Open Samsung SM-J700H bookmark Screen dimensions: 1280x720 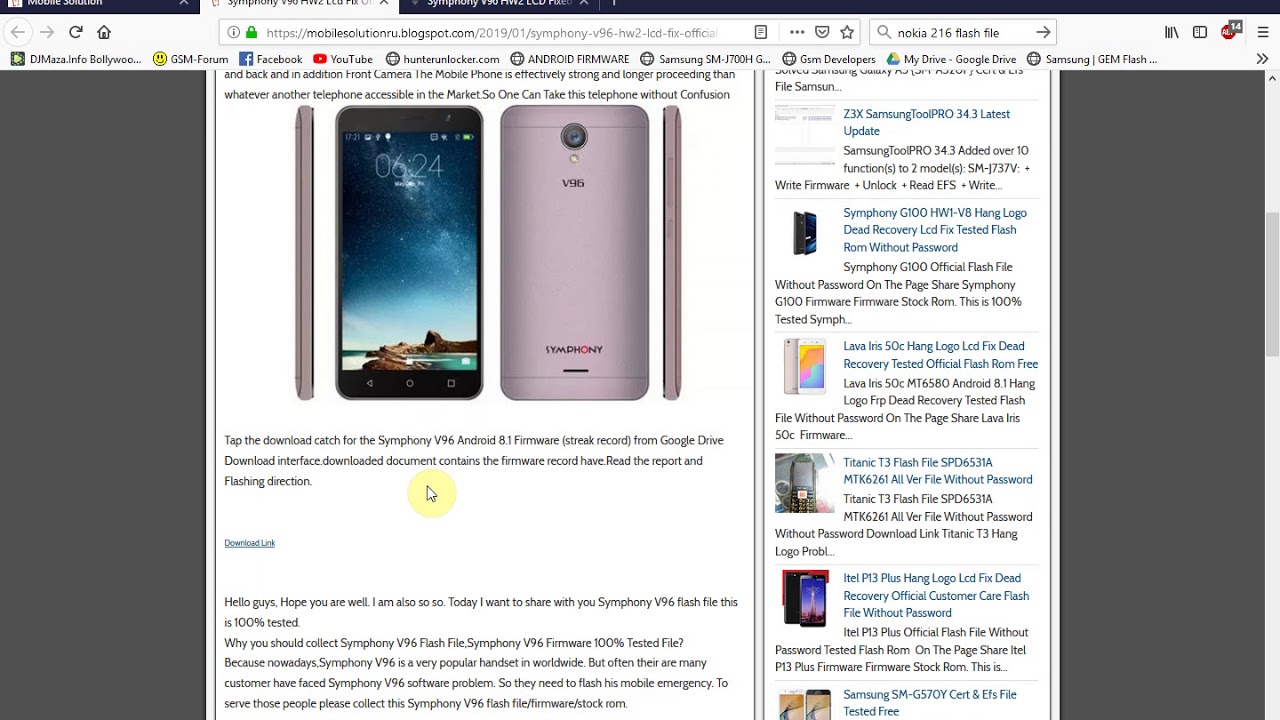pos(706,59)
